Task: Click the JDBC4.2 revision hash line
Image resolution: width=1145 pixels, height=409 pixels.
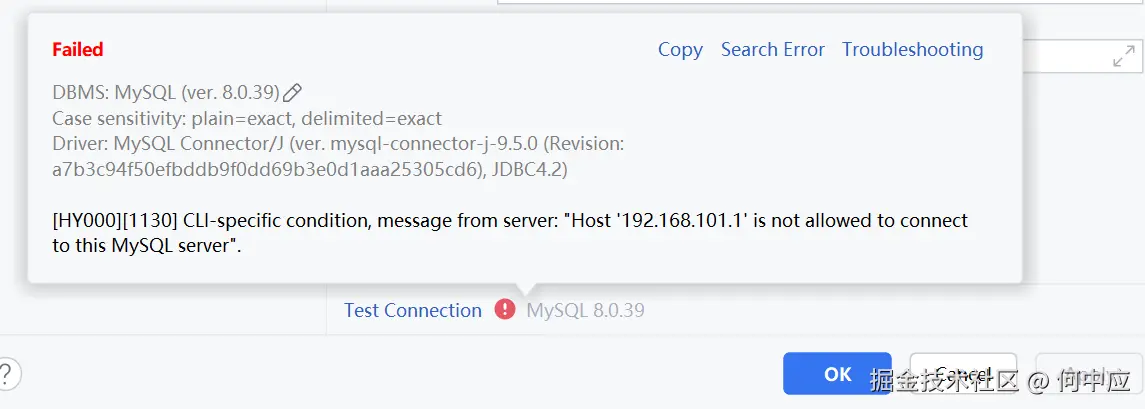Action: [x=310, y=169]
